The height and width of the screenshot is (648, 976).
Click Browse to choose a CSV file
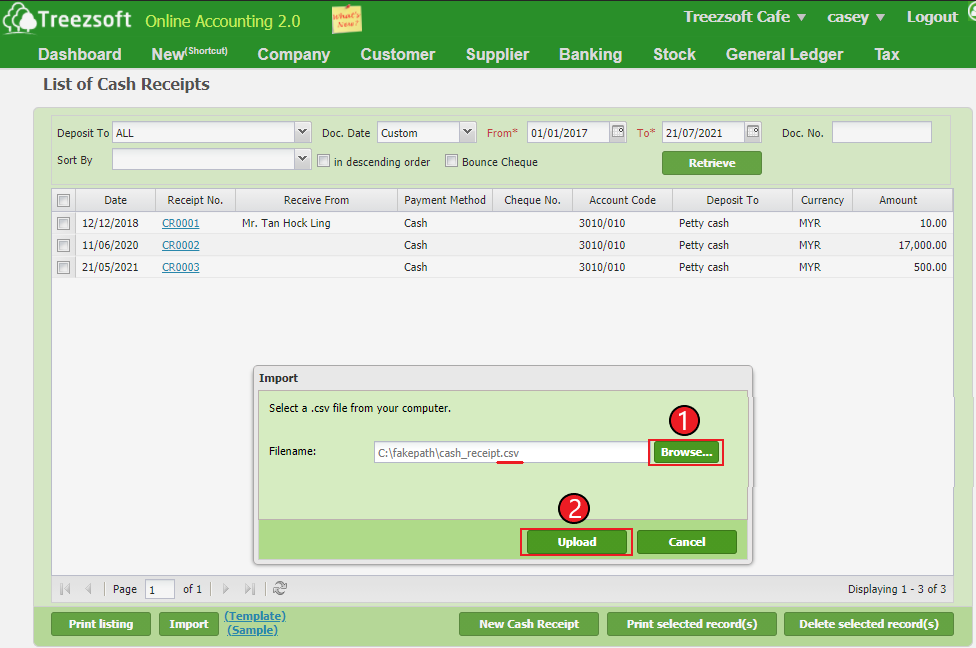click(686, 453)
